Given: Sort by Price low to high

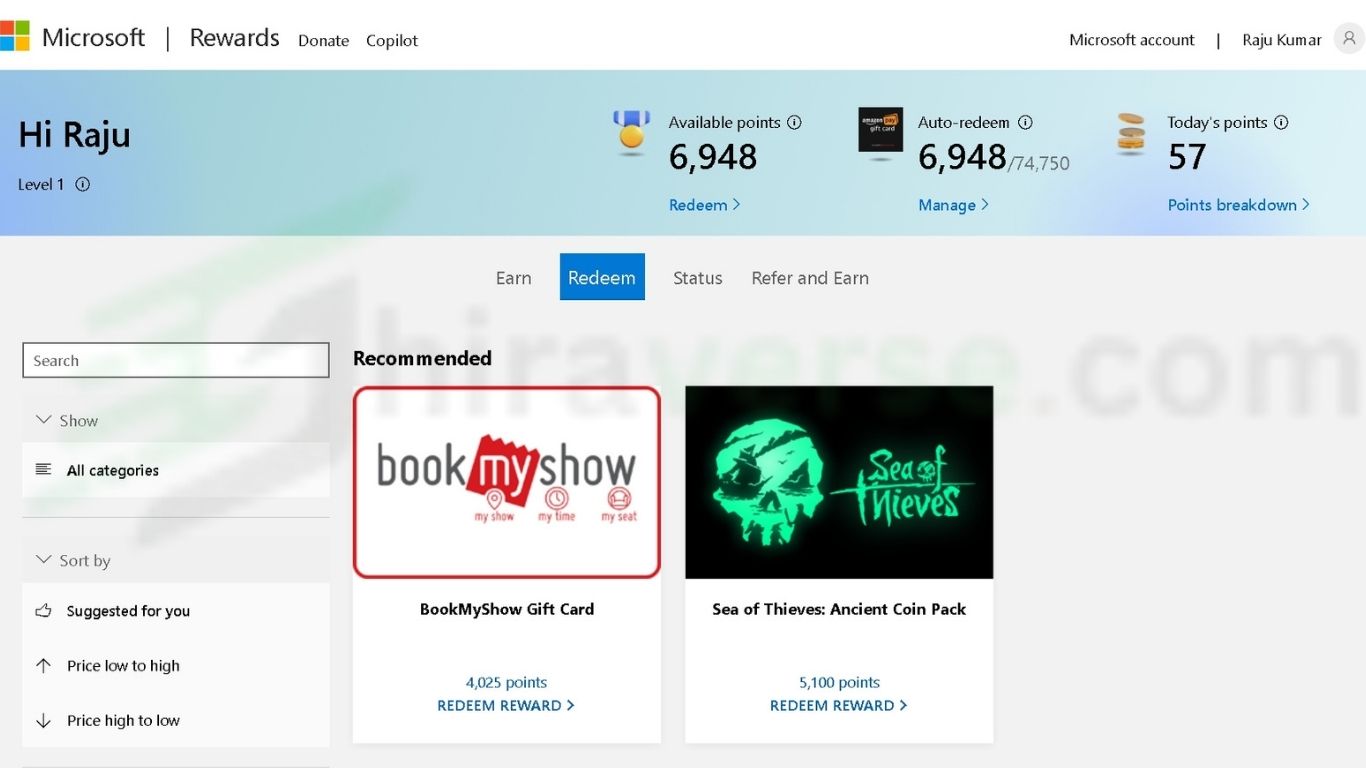Looking at the screenshot, I should coord(176,665).
